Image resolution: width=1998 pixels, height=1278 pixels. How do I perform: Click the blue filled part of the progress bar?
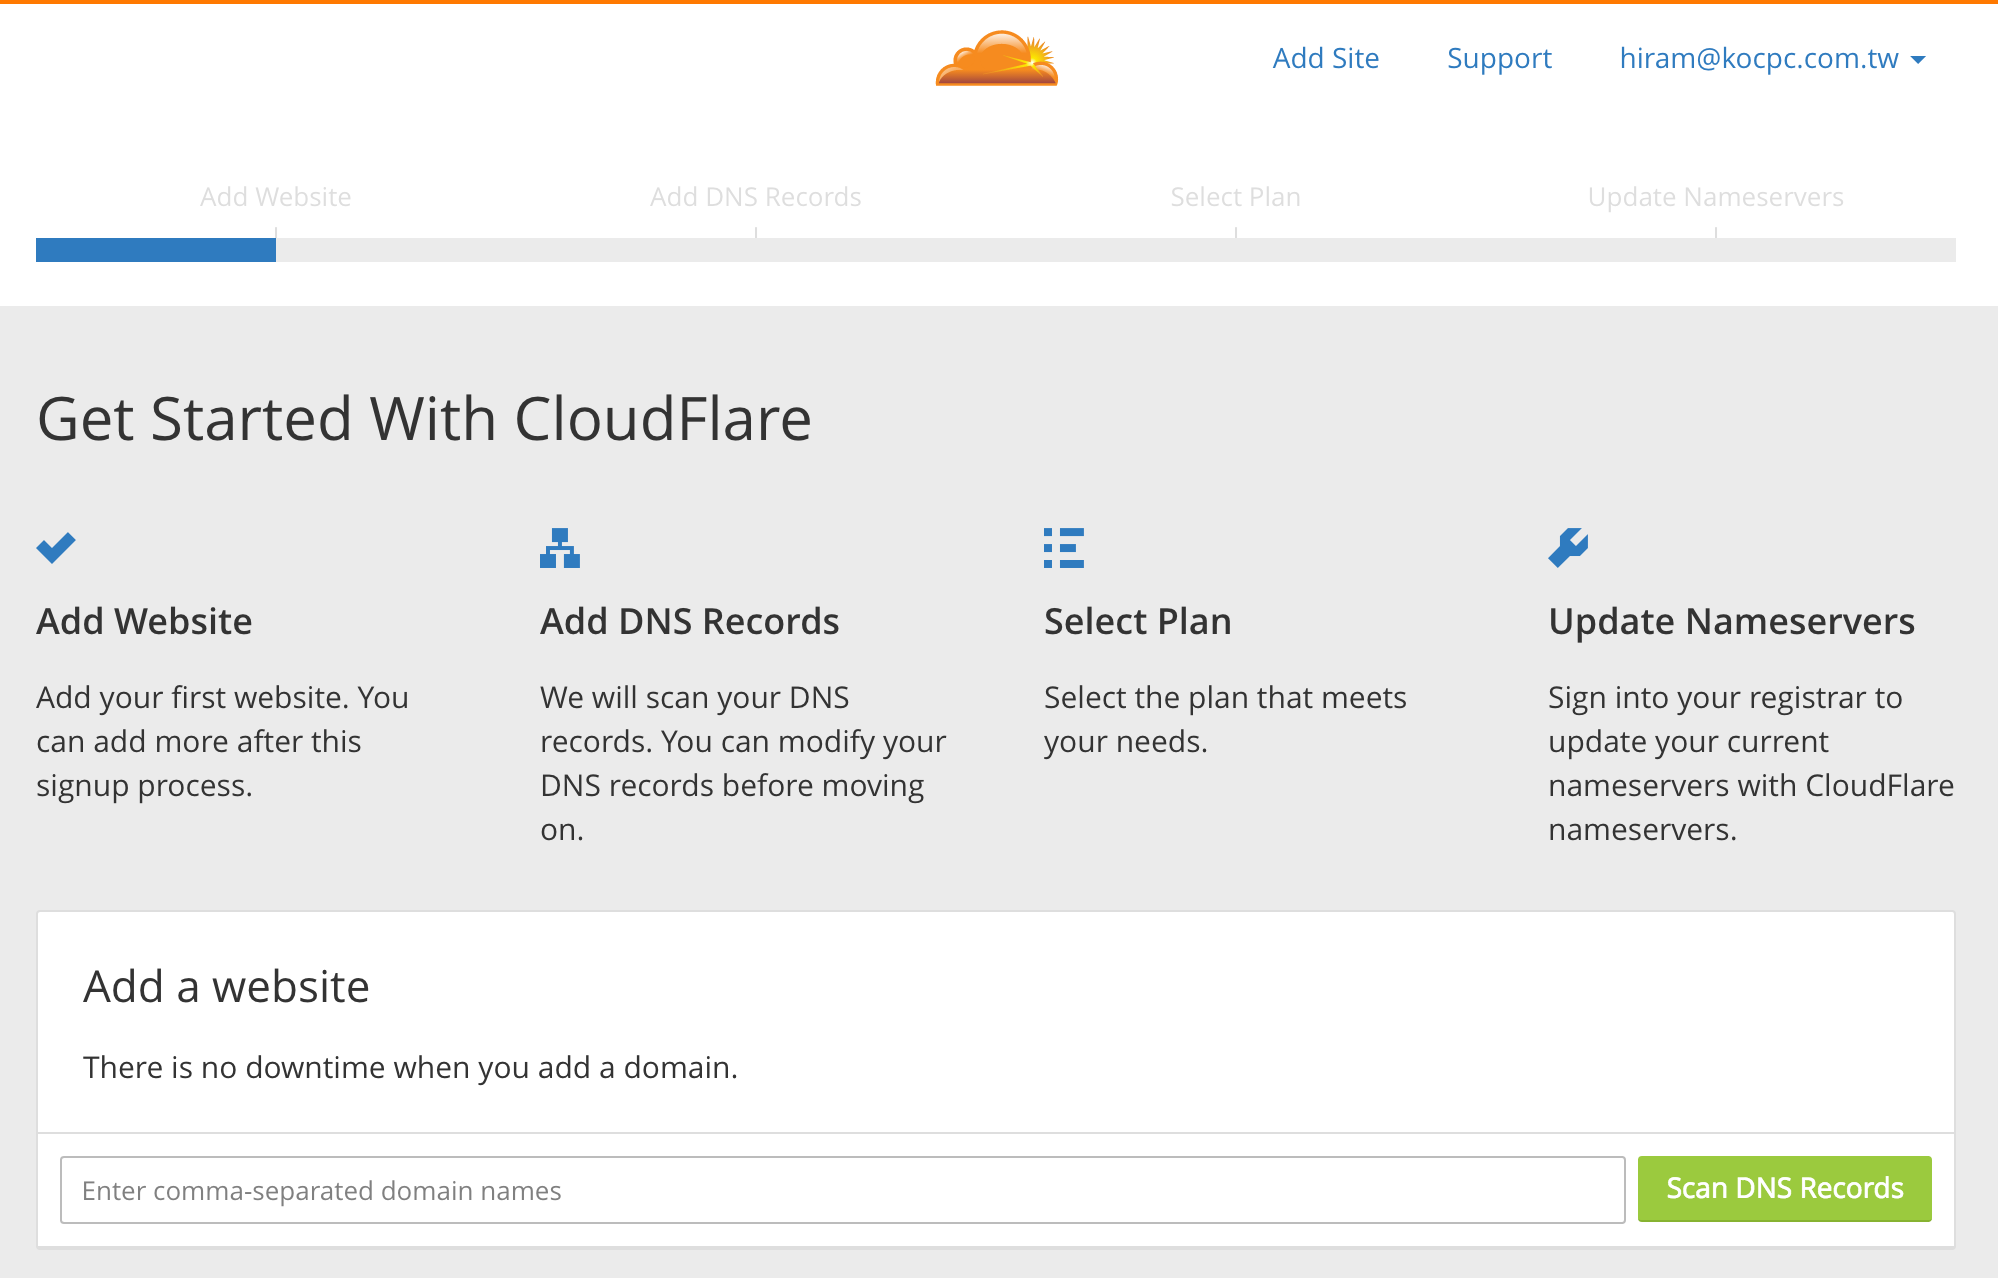pyautogui.click(x=156, y=250)
